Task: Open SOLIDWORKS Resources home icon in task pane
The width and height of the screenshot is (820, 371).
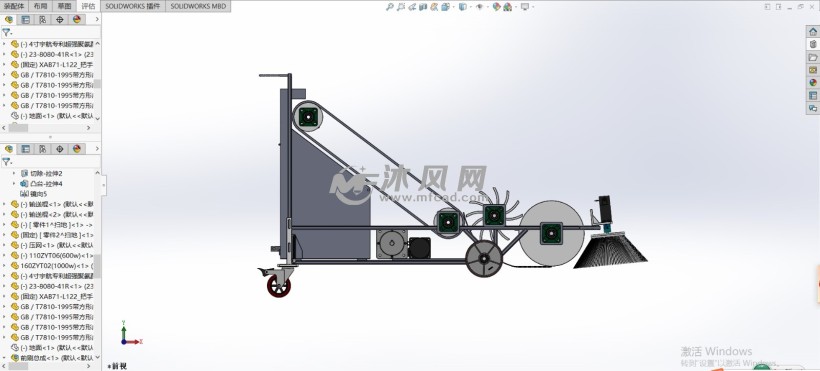Action: 813,31
